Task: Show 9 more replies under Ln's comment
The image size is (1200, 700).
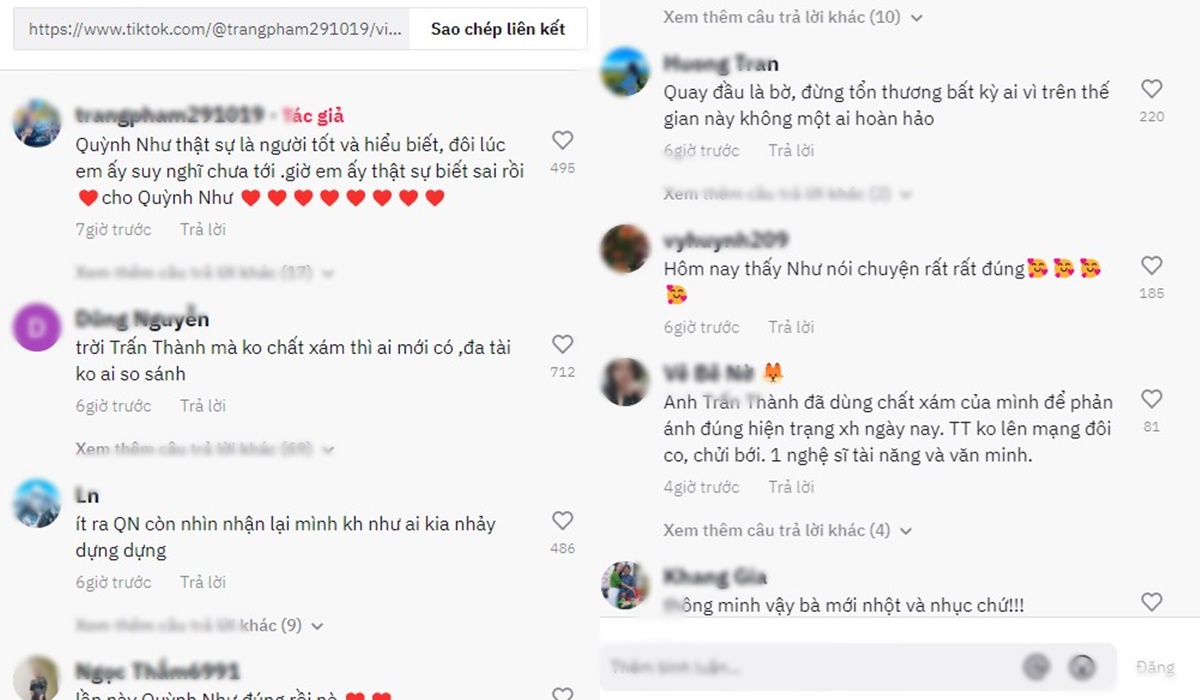Action: 200,625
